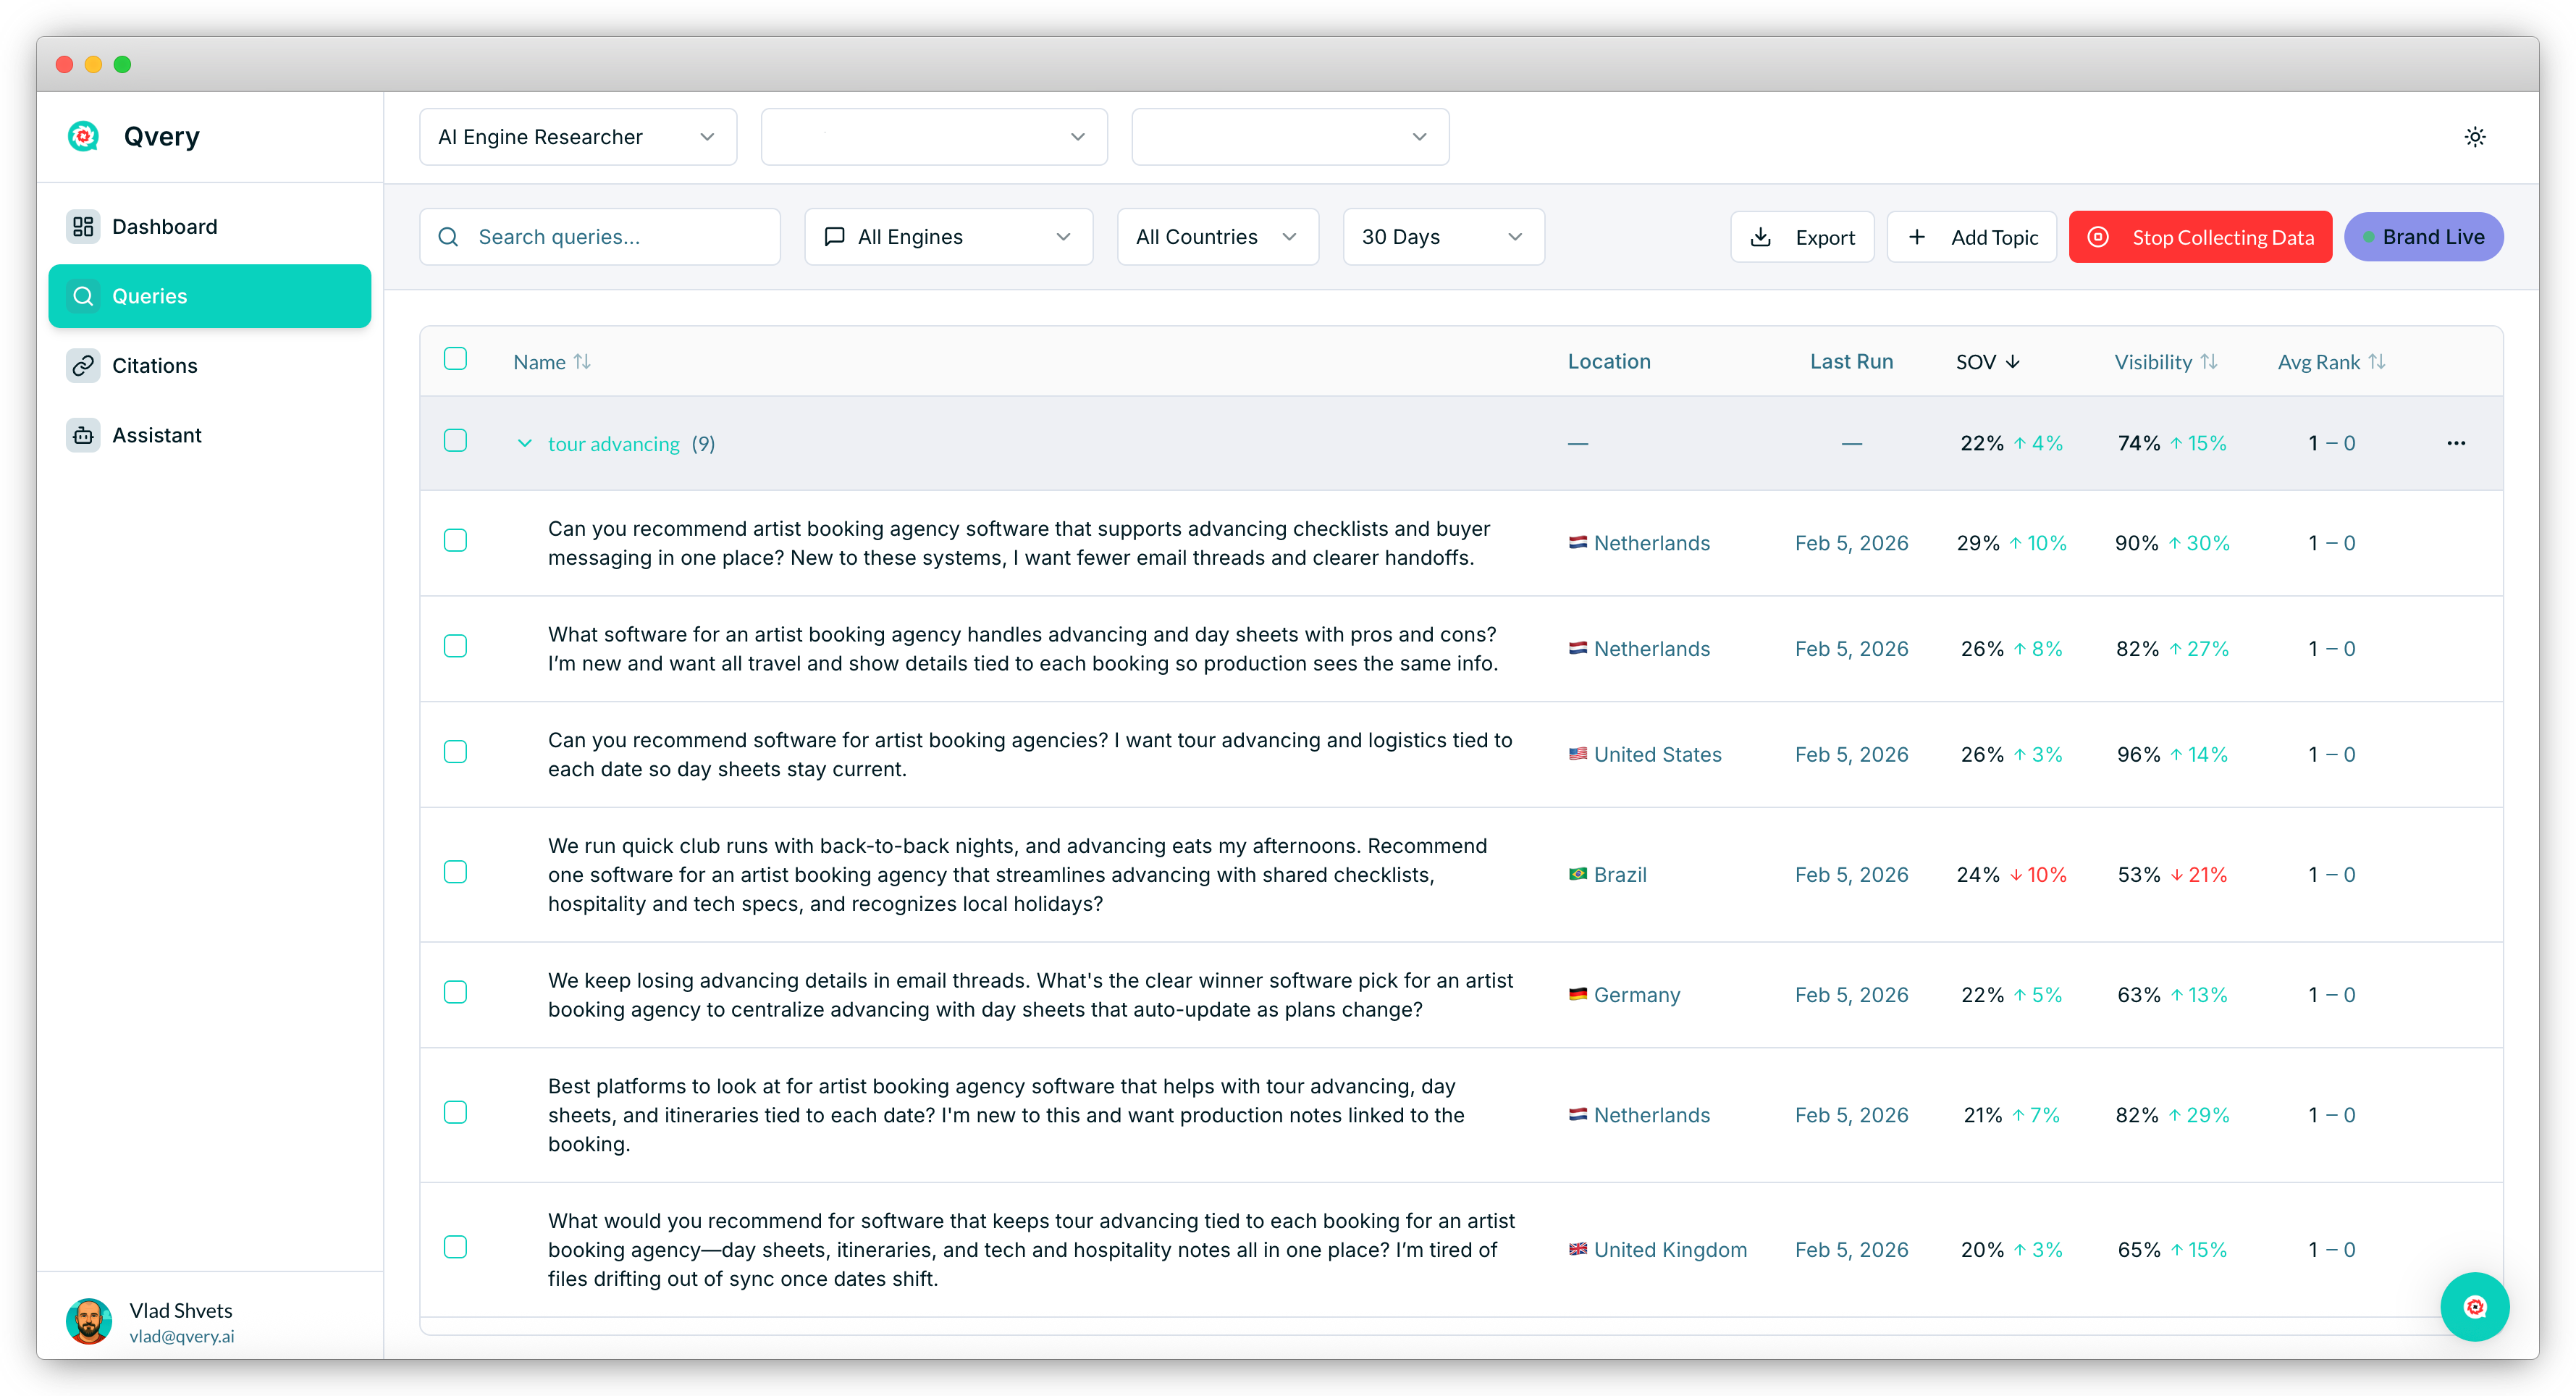Sort by Avg Rank column arrows
Screen dimensions: 2576x1396
click(2377, 362)
